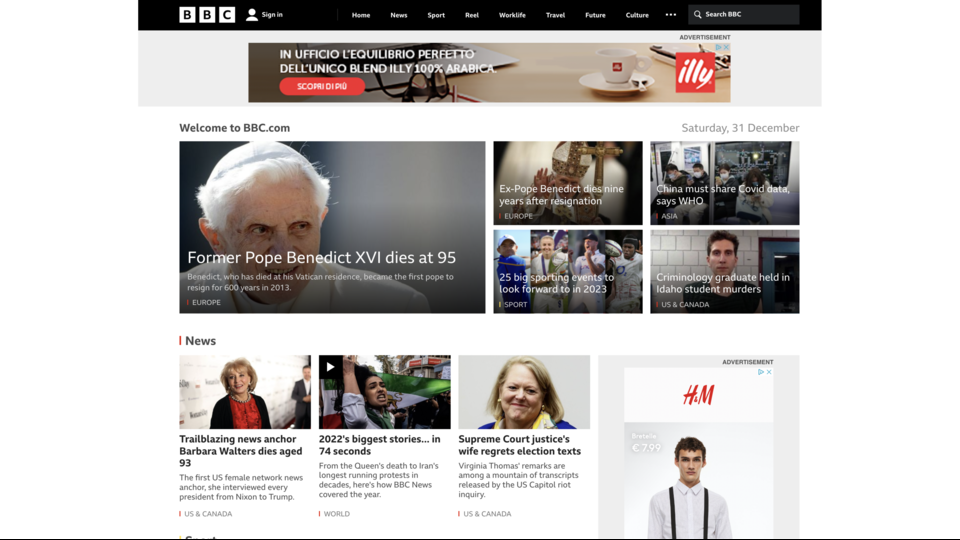Click into the Search BBC field

pos(748,15)
